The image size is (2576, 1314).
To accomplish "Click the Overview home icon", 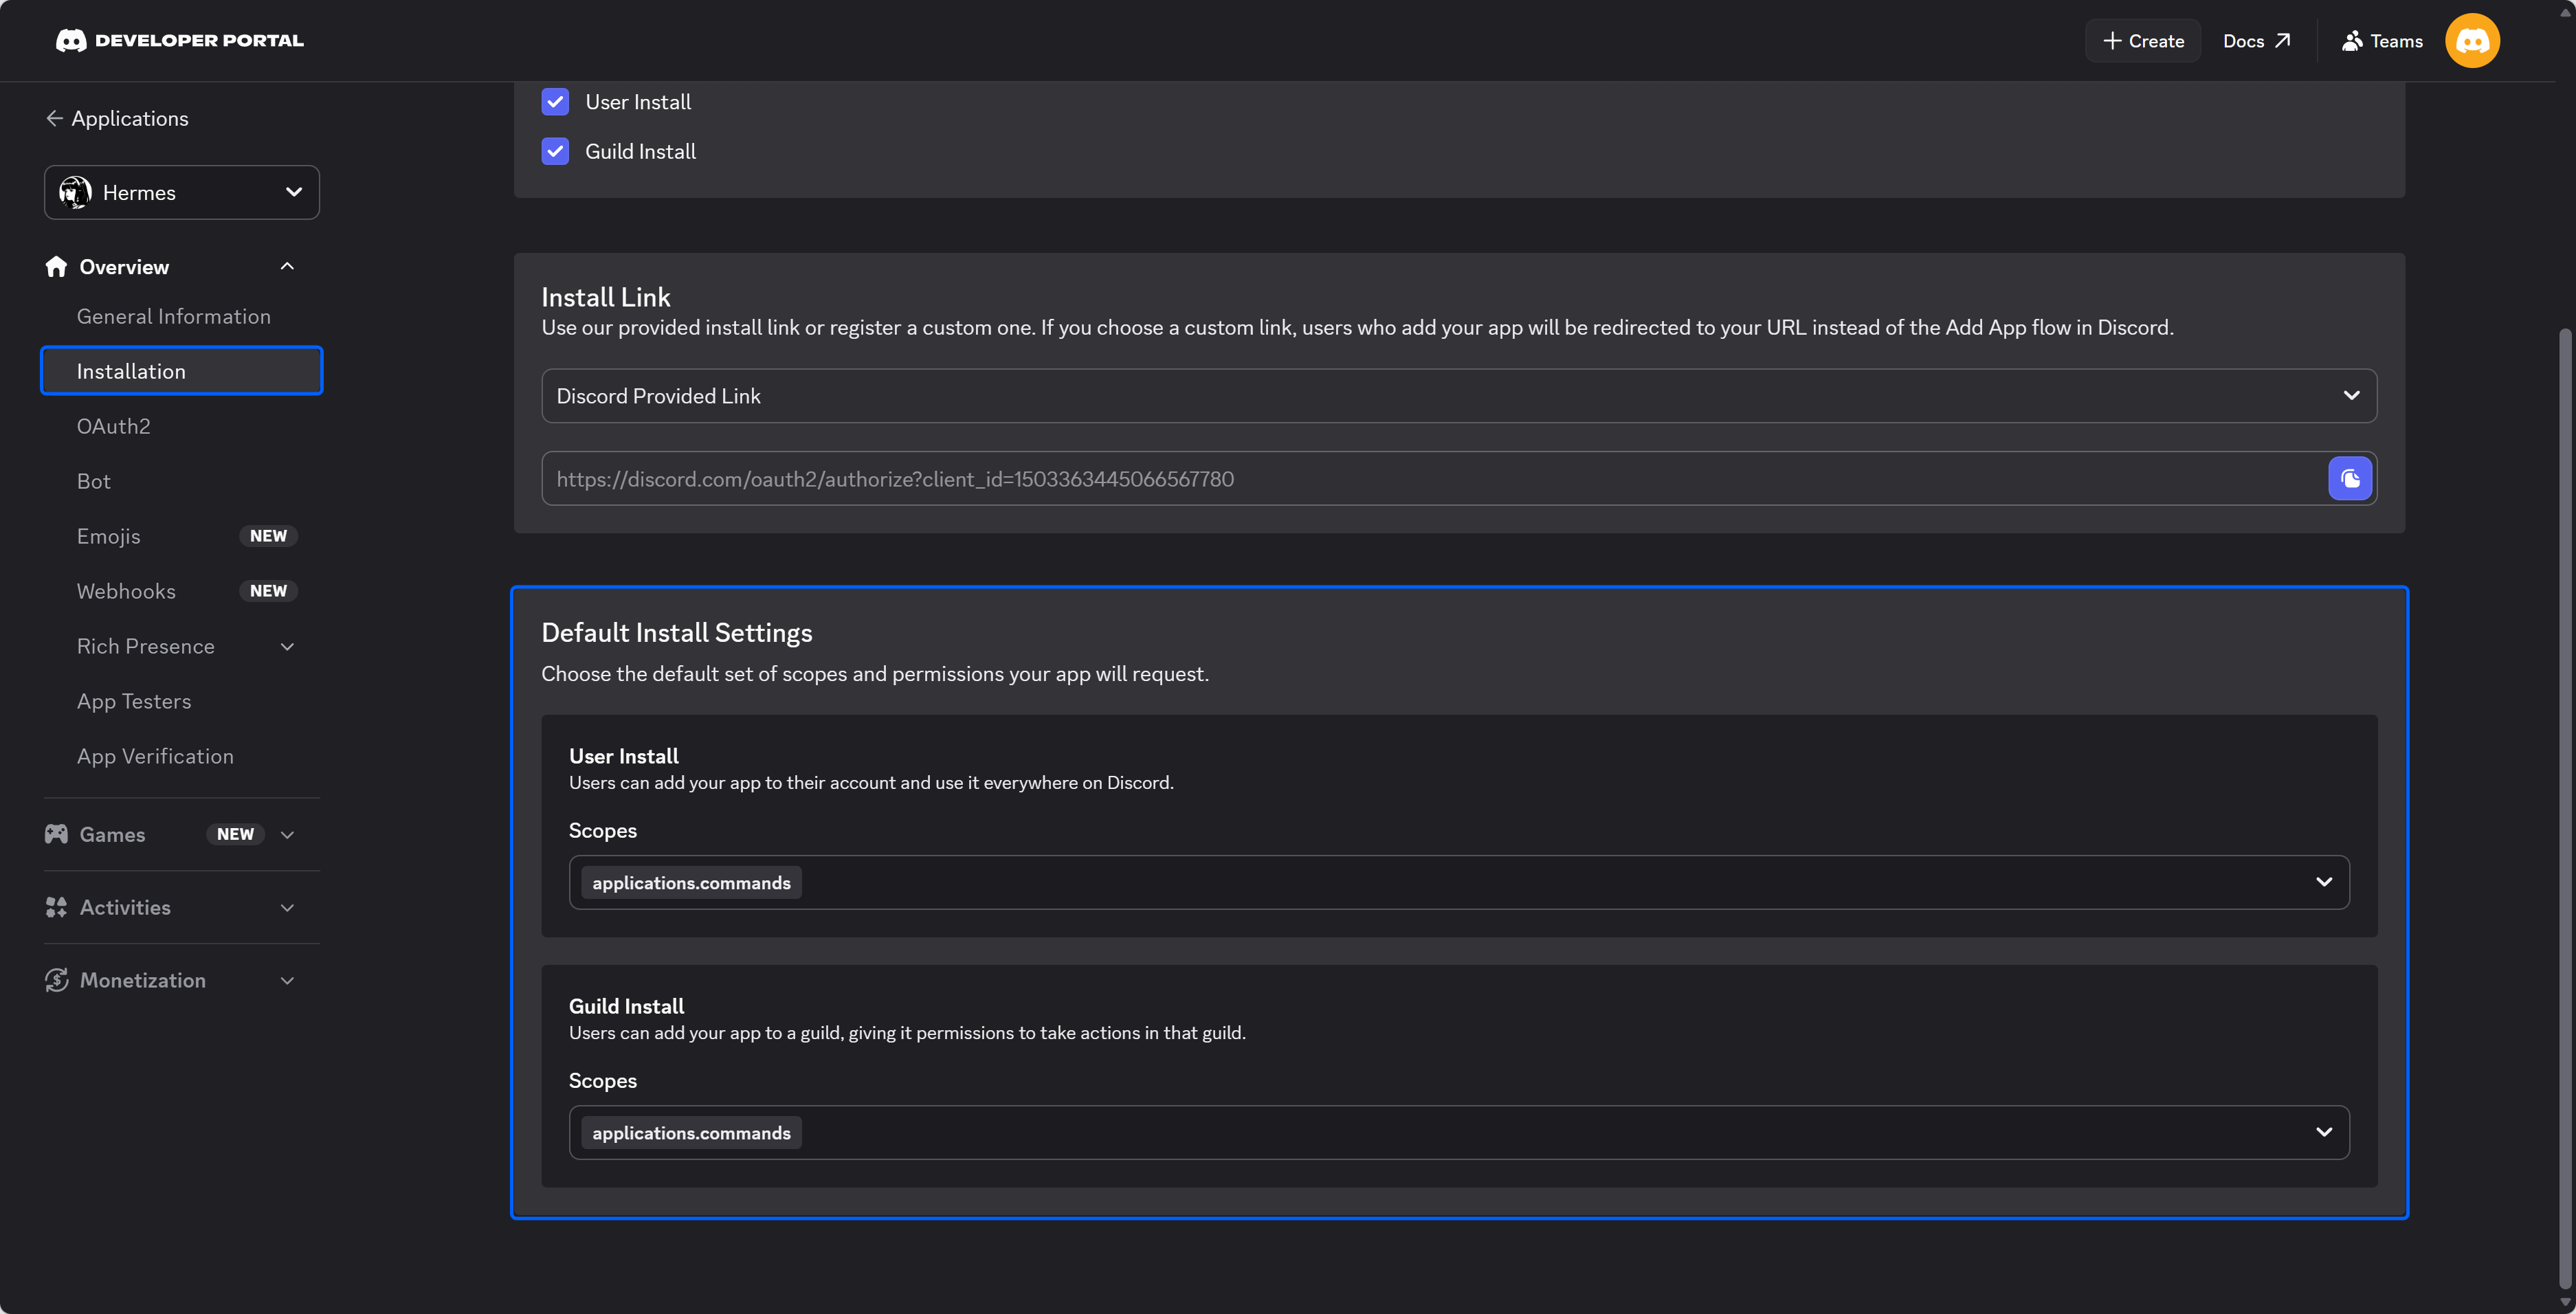I will tap(56, 266).
